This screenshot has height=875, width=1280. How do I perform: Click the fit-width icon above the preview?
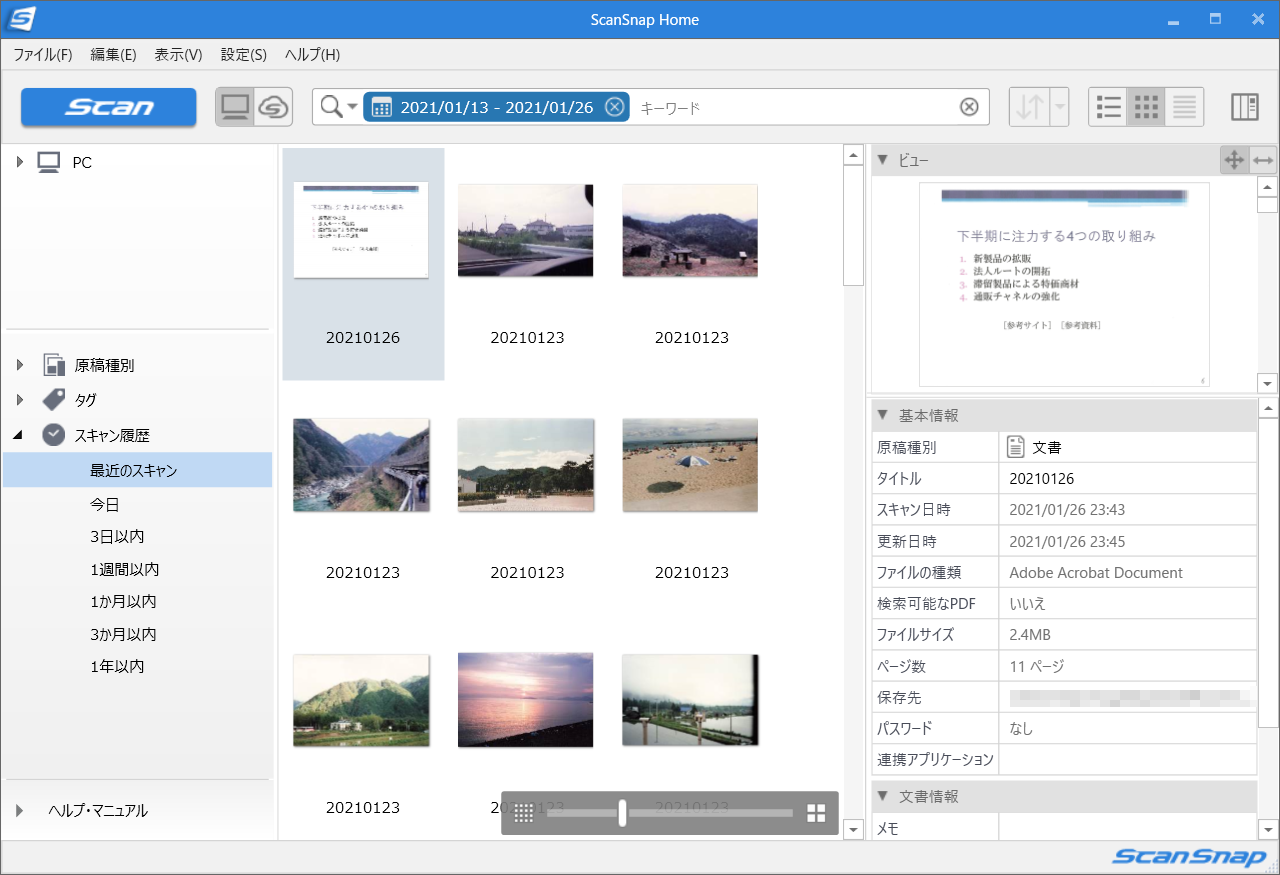pyautogui.click(x=1264, y=159)
